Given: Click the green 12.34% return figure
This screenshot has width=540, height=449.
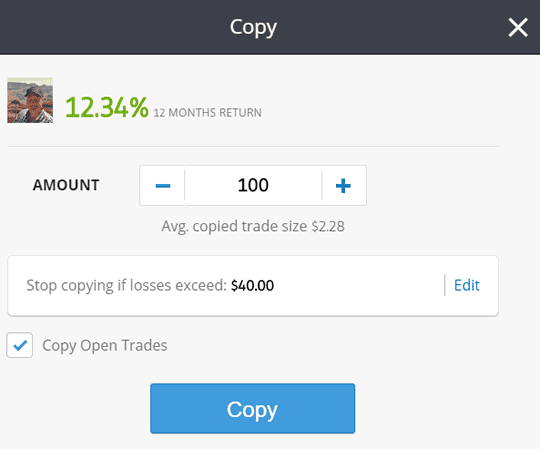Looking at the screenshot, I should click(x=107, y=107).
